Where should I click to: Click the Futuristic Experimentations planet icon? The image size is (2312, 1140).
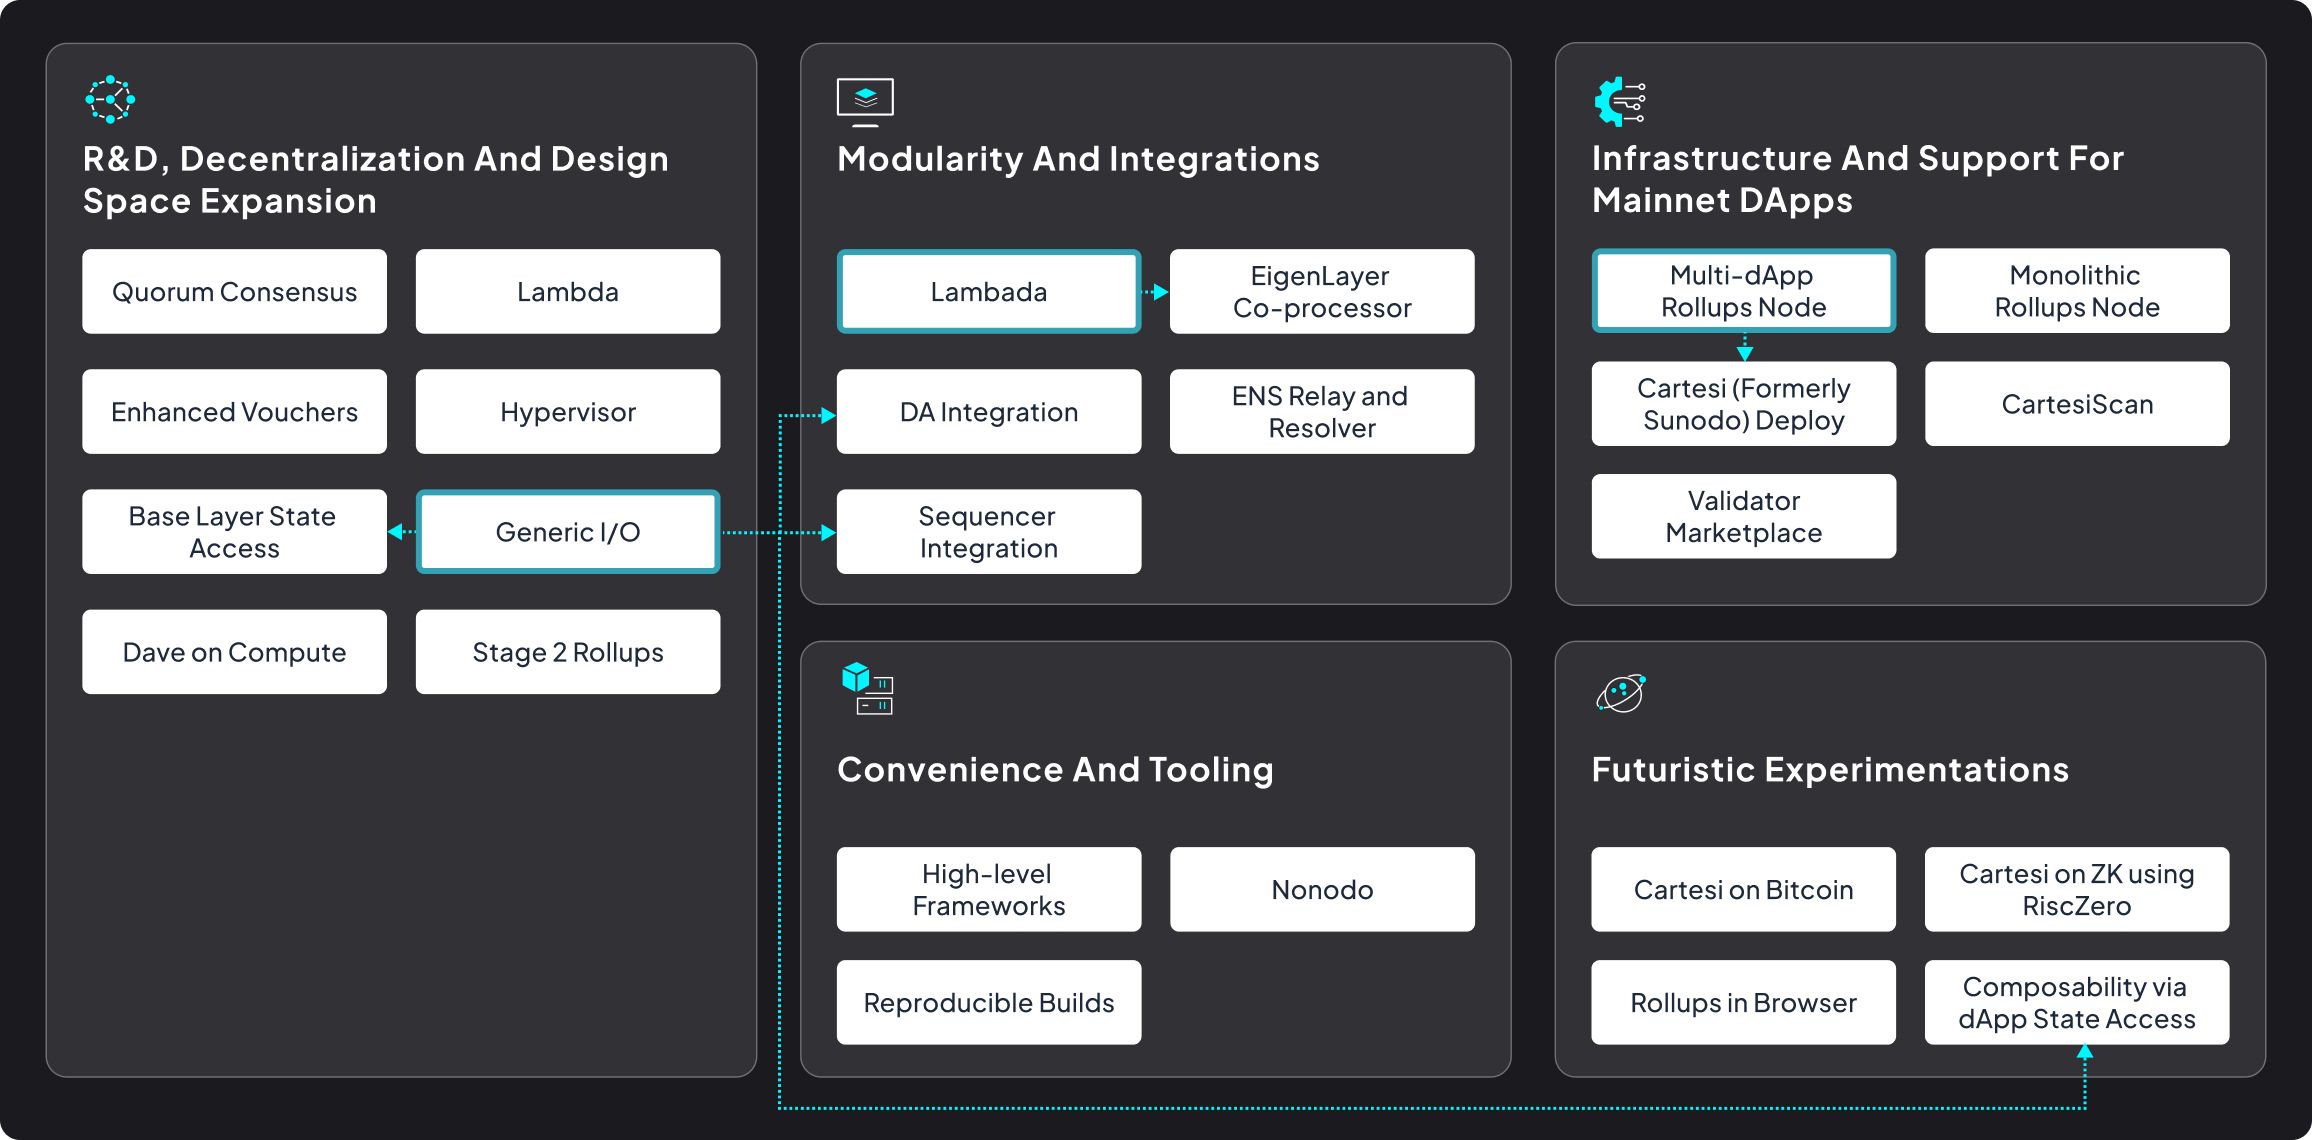1621,693
